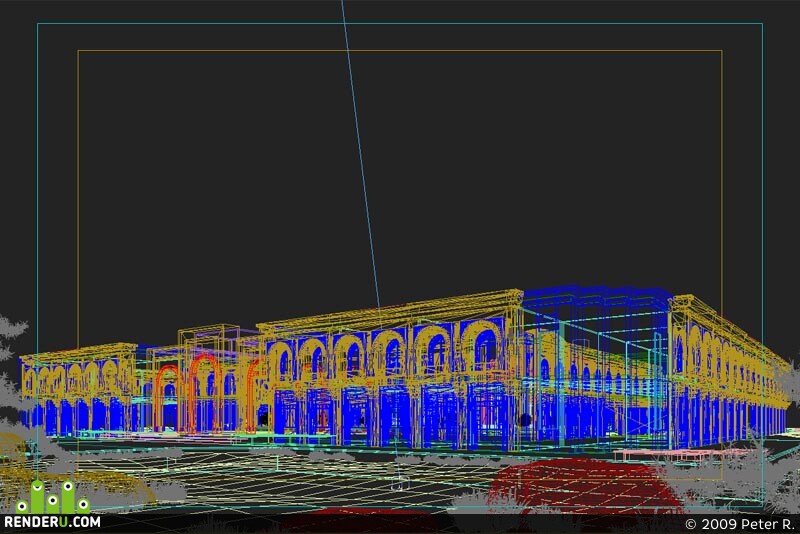800x534 pixels.
Task: Select the yellow ground paving grid
Action: click(x=286, y=477)
